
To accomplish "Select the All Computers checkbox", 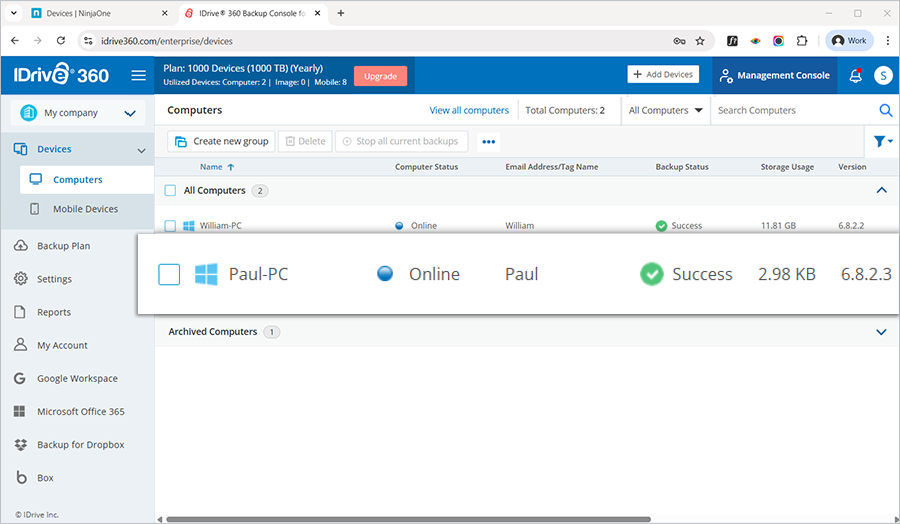I will coord(170,191).
